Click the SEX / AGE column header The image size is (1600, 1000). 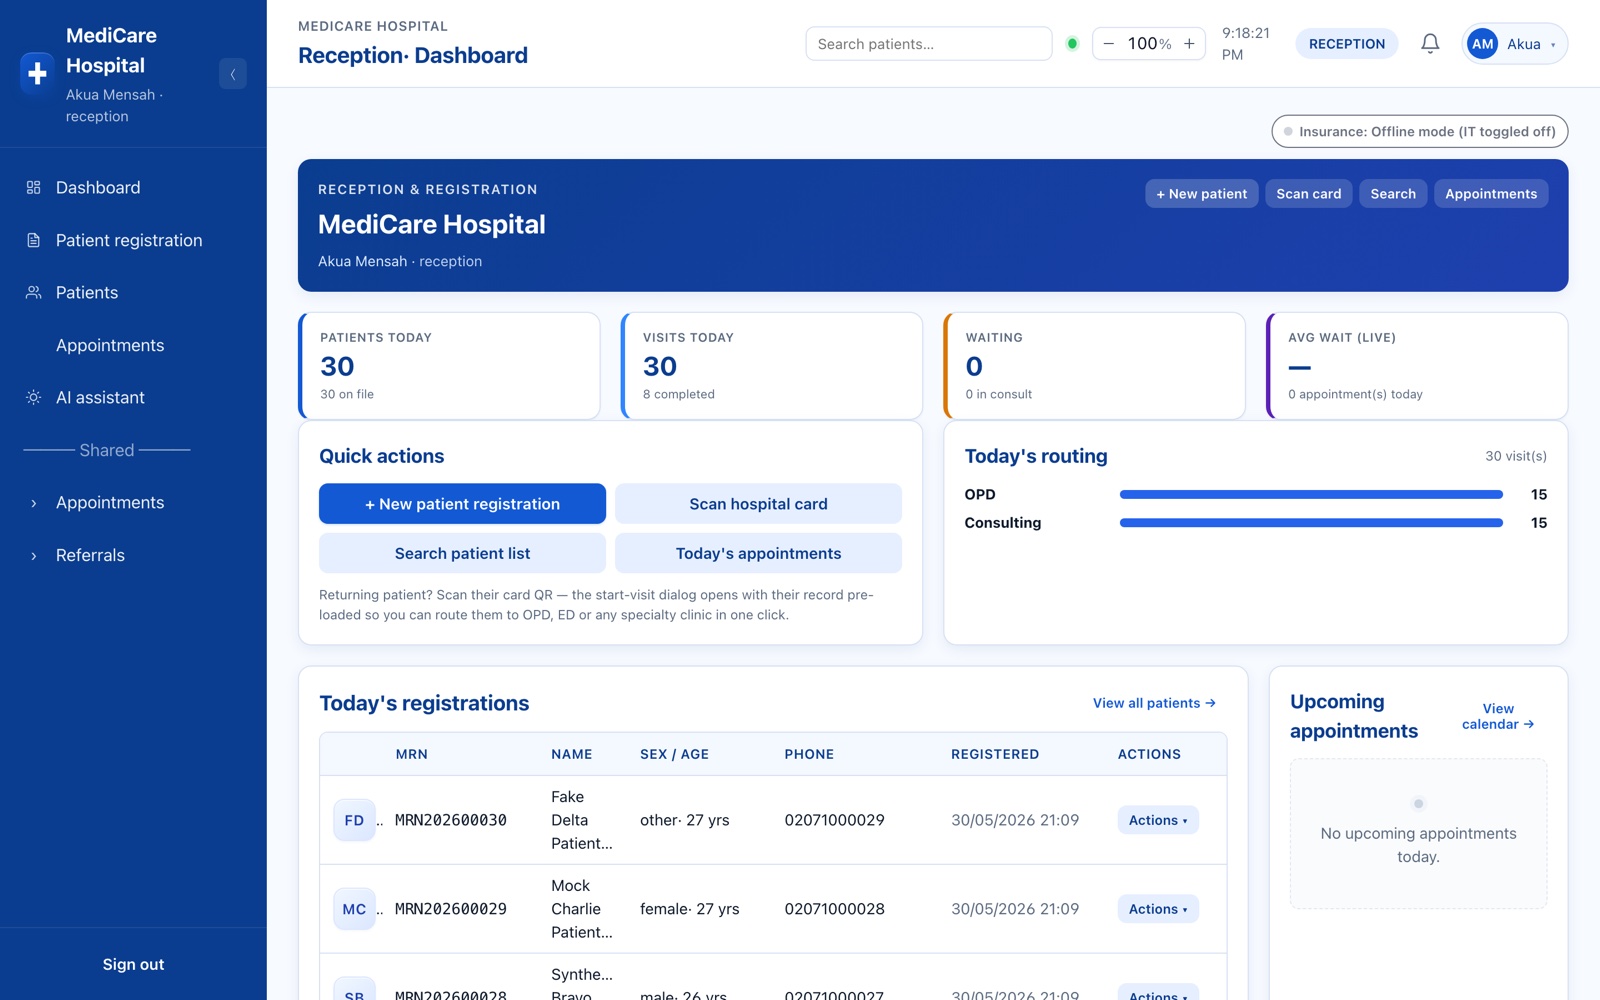click(674, 754)
